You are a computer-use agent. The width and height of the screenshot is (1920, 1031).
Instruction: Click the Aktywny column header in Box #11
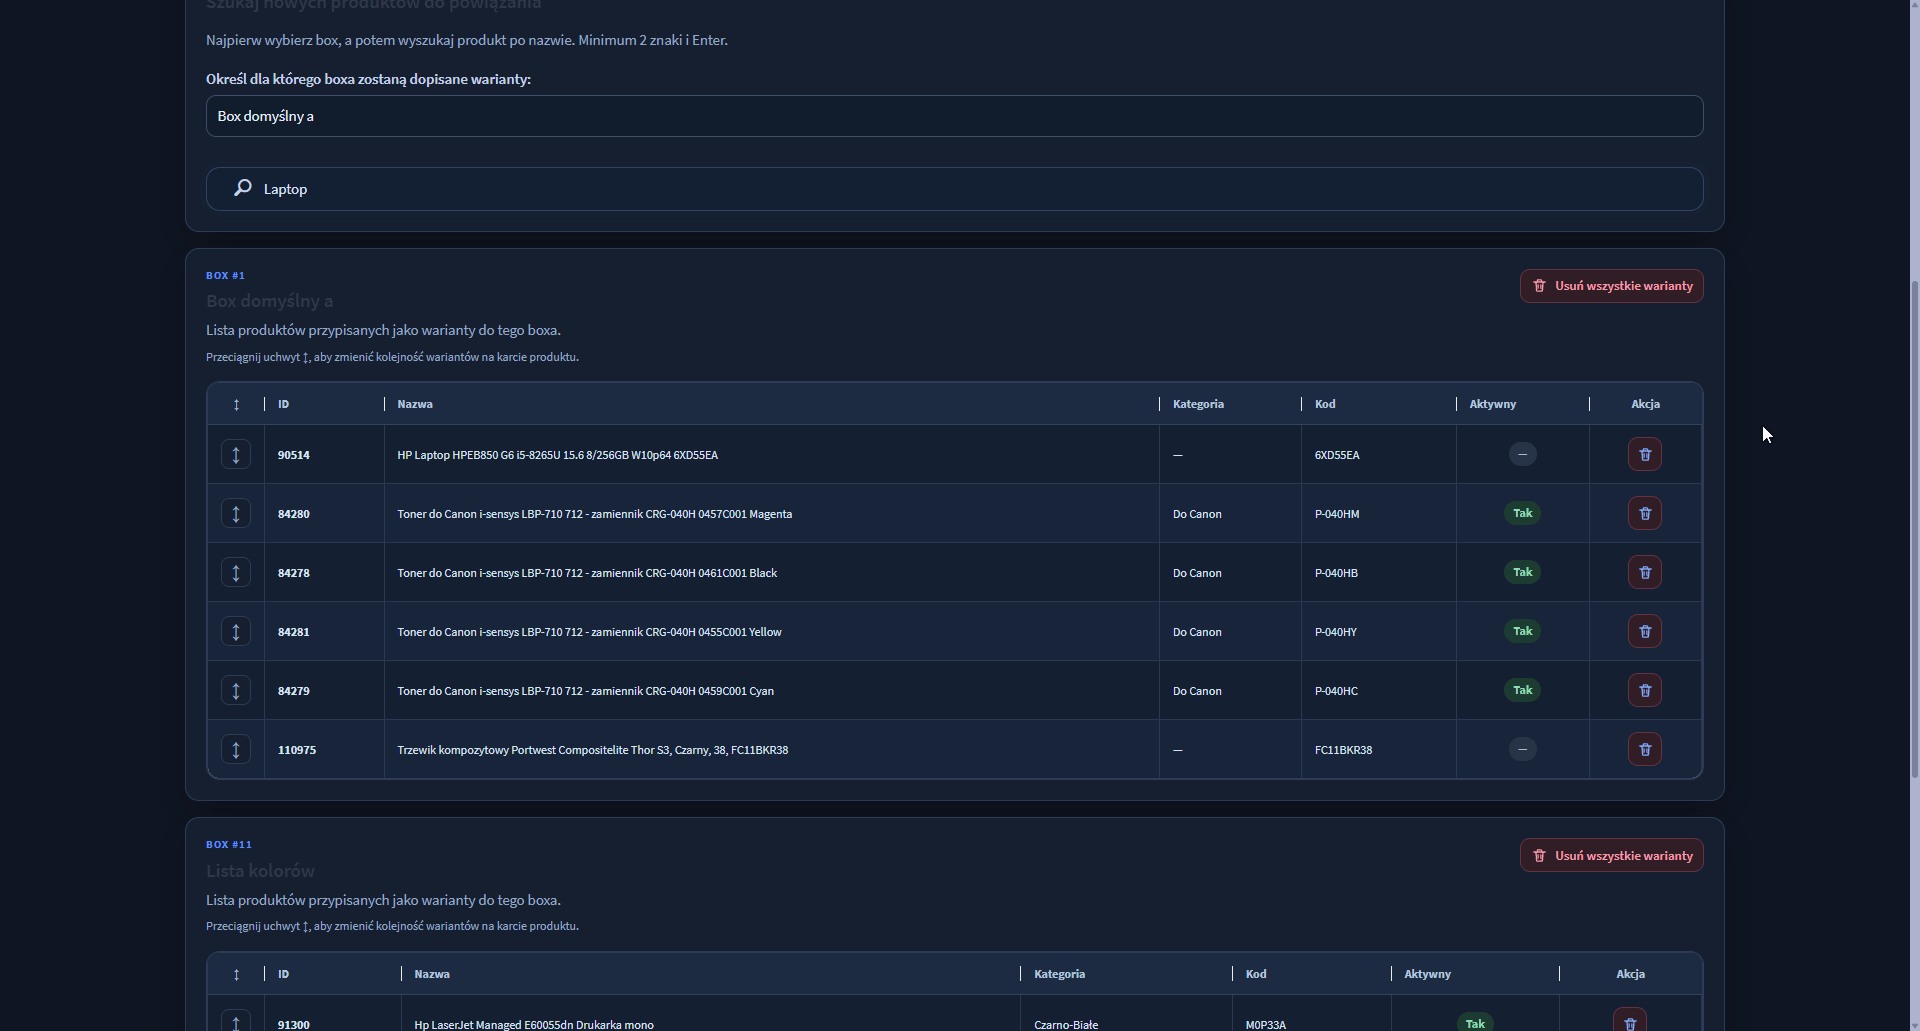[1427, 974]
